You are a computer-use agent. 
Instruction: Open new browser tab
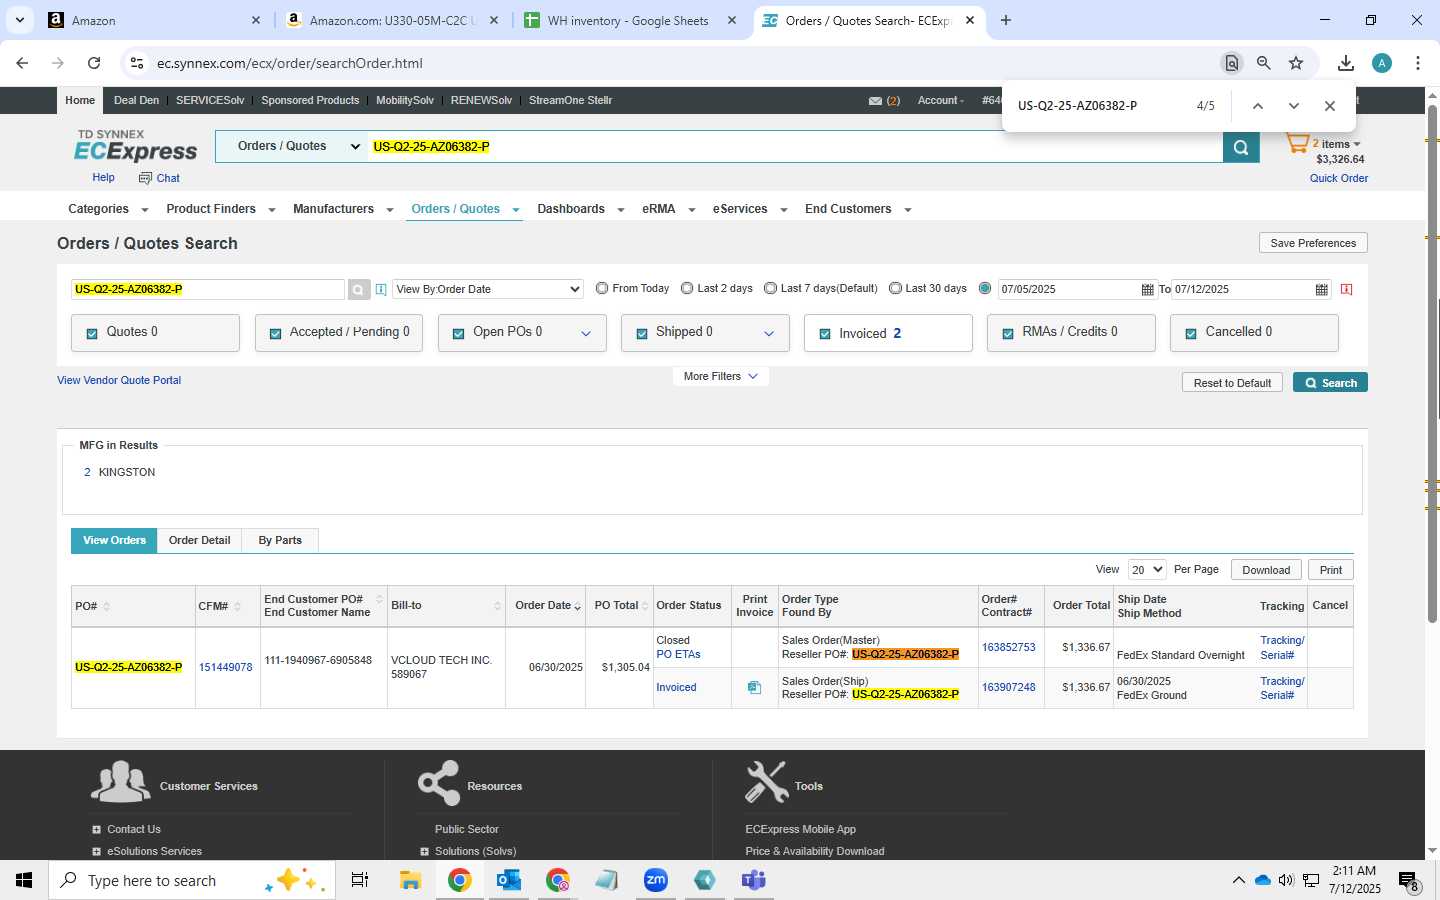tap(1006, 20)
